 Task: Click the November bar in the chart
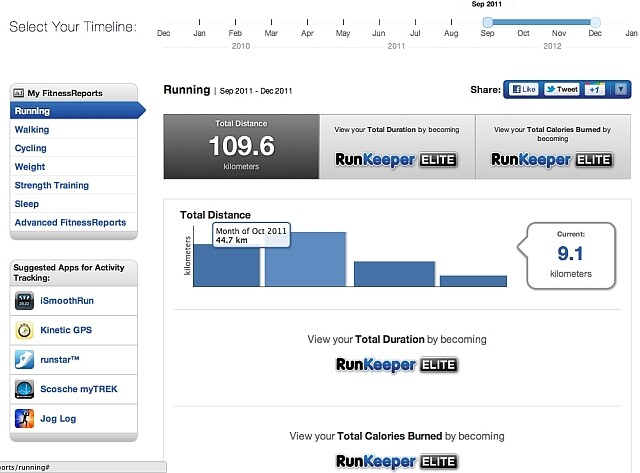point(394,274)
